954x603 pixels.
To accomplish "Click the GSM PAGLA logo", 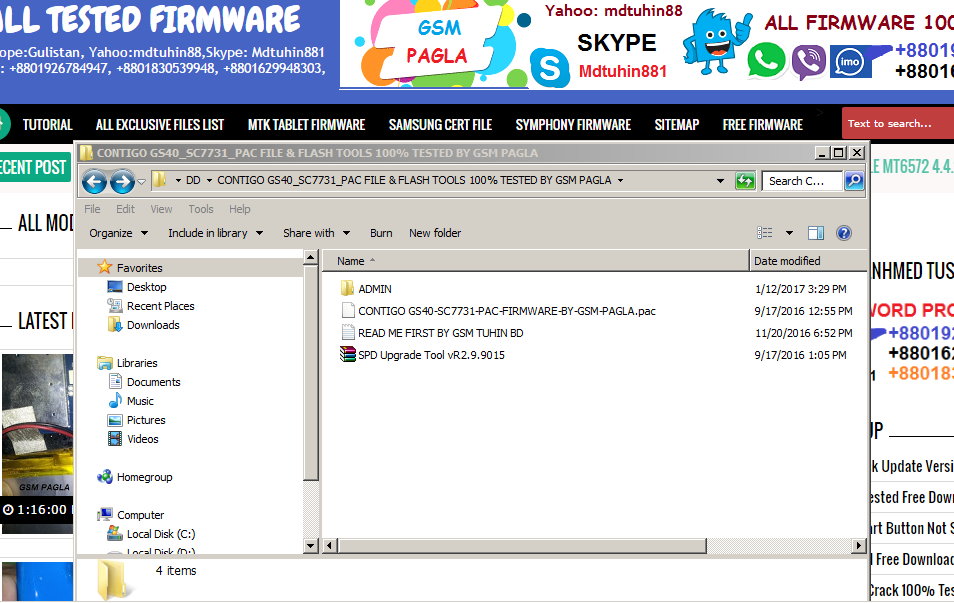I will 437,43.
